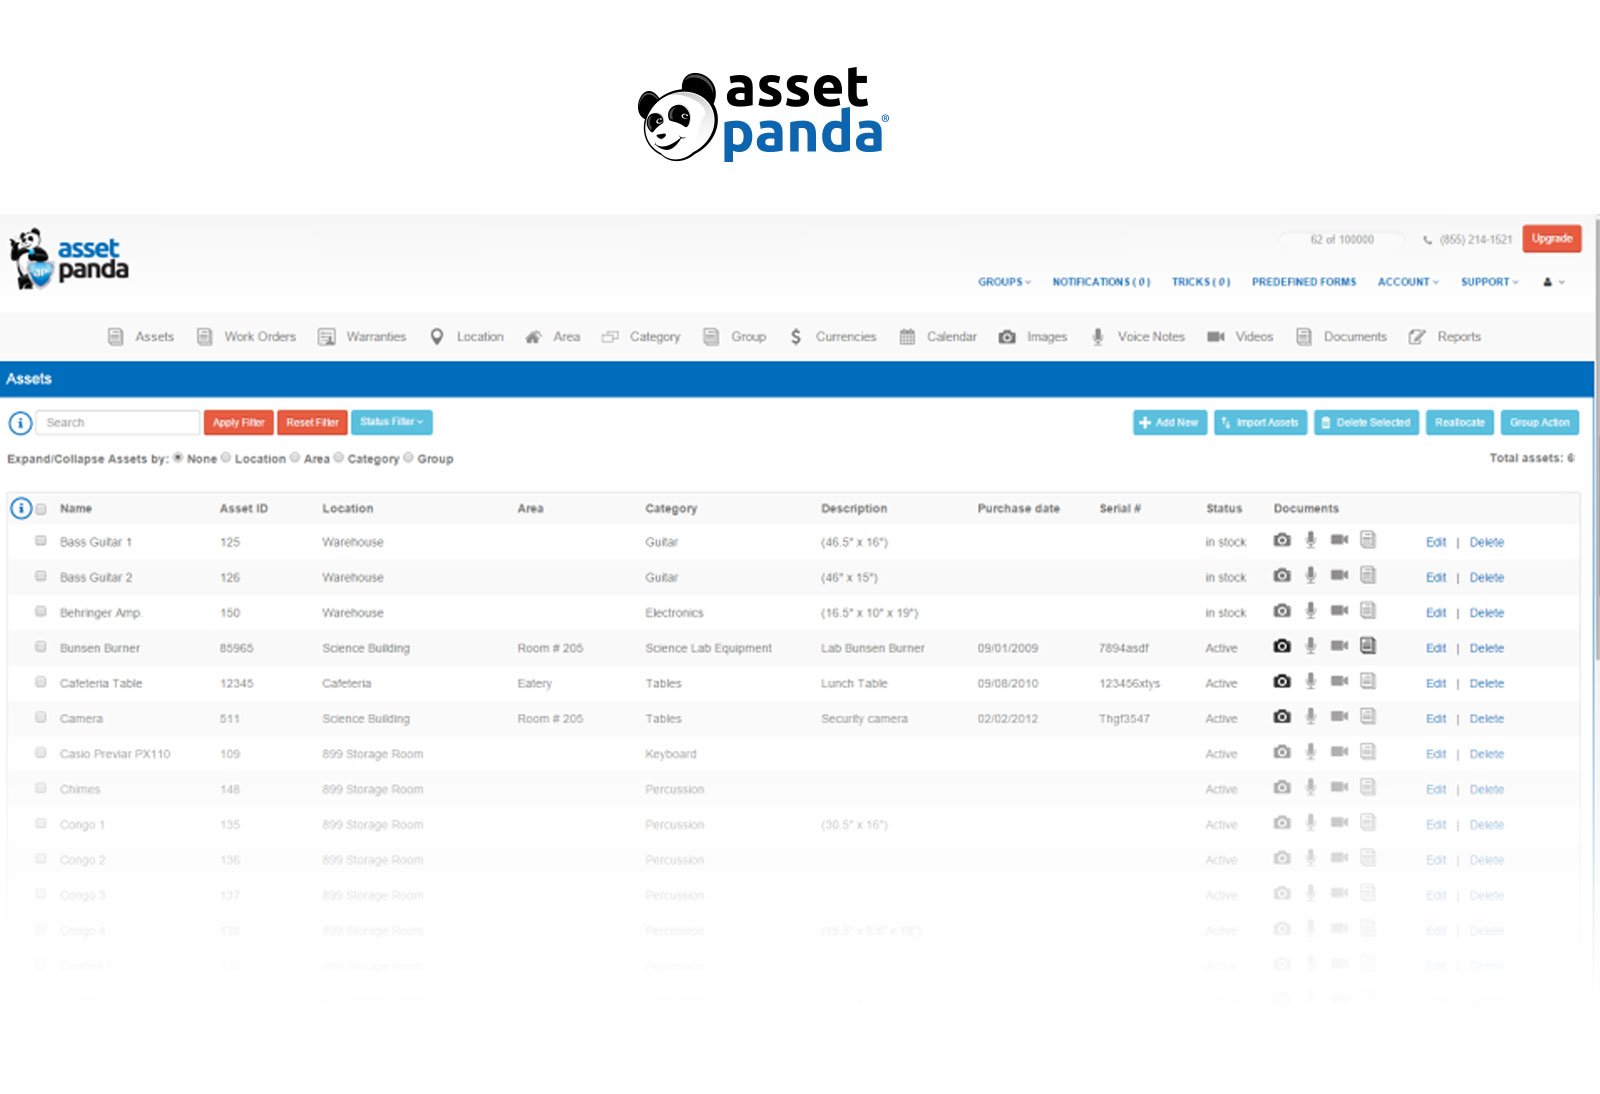Click the Reallocate button

click(1460, 422)
